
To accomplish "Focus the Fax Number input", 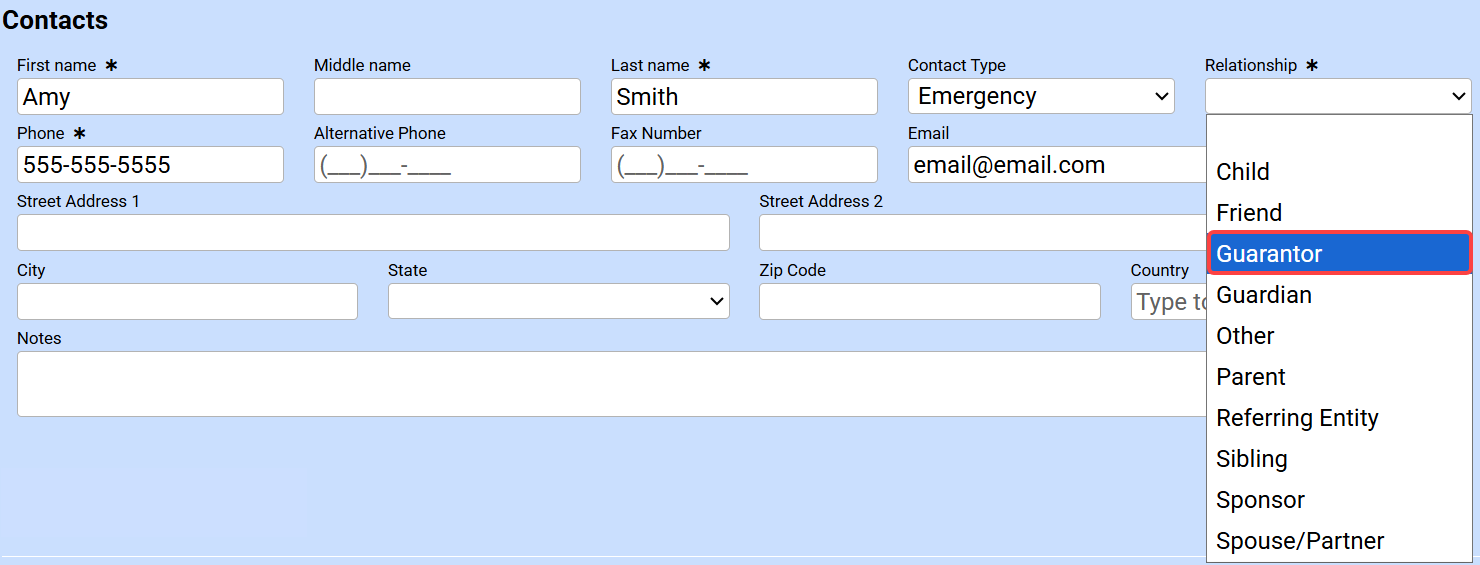I will coord(744,165).
